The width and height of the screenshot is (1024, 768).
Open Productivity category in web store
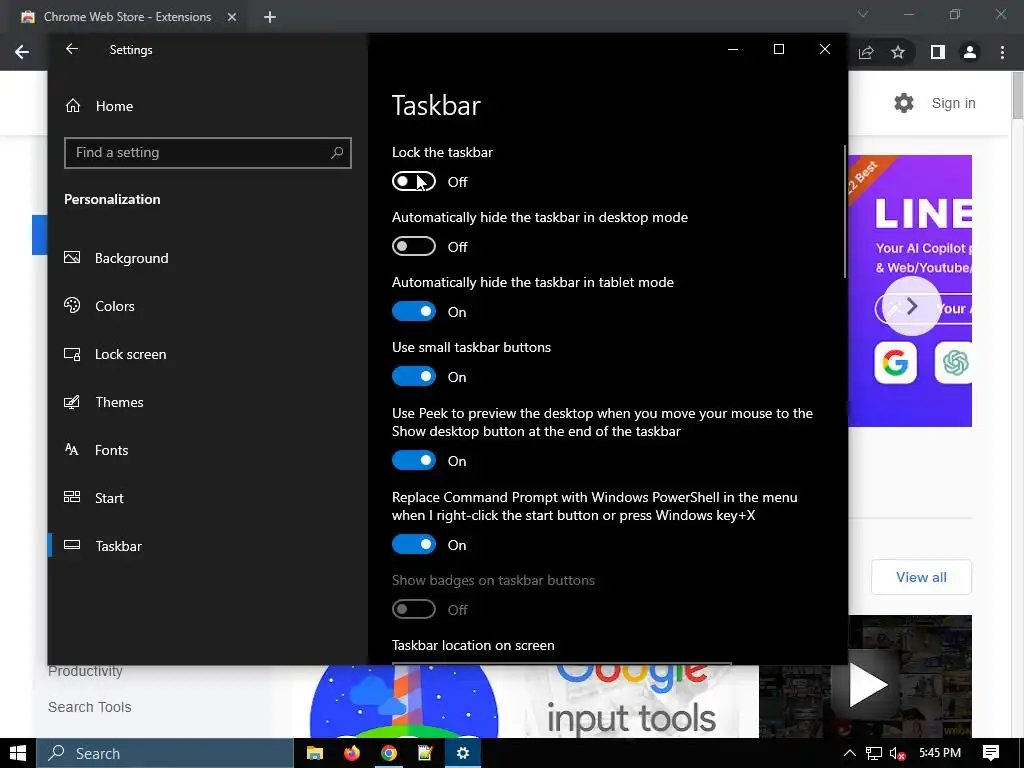point(85,672)
